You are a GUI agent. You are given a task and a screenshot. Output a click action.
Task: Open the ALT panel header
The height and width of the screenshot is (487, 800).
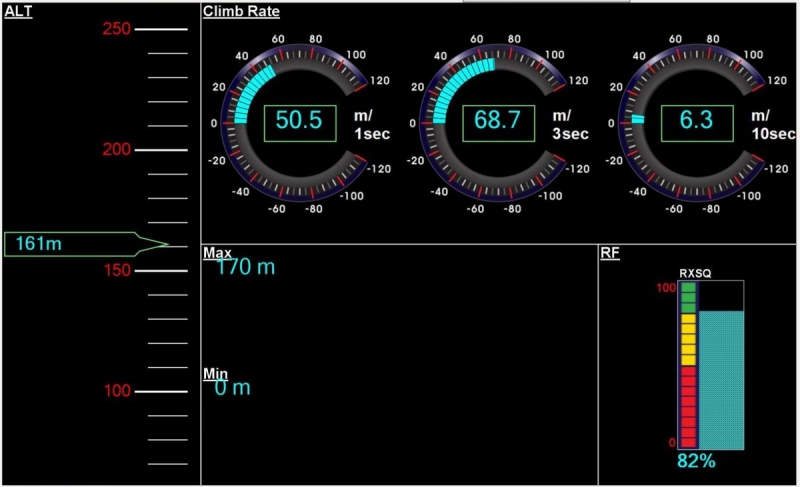17,11
